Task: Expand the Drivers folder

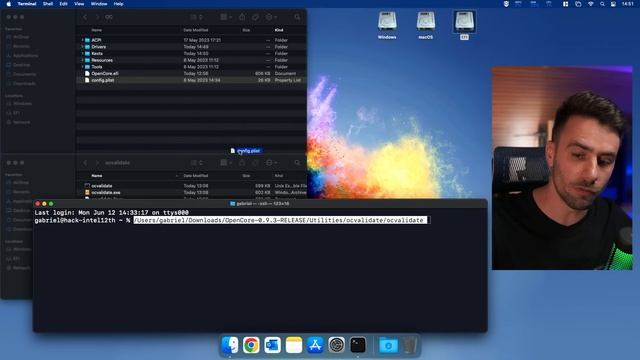Action: click(82, 47)
